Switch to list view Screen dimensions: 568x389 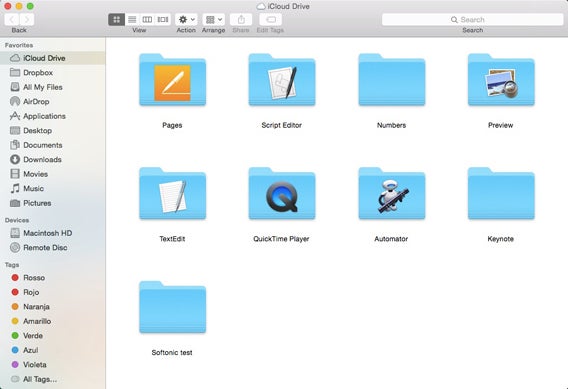click(x=132, y=20)
